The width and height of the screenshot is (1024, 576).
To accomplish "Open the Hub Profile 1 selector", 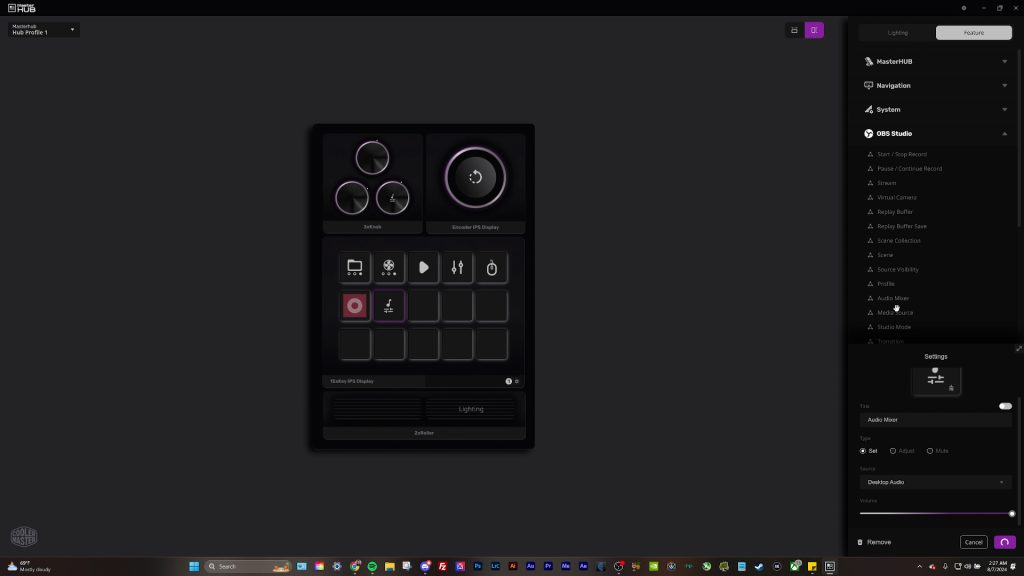I will pyautogui.click(x=42, y=30).
